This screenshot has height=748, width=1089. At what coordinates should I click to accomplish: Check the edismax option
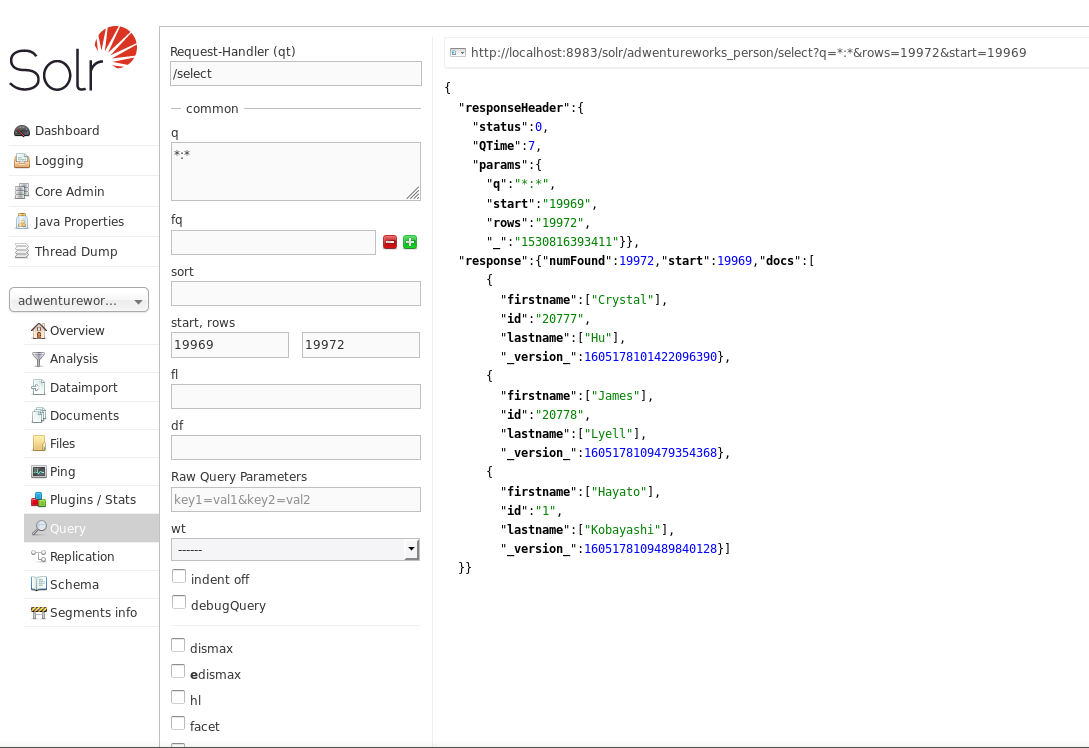point(178,671)
